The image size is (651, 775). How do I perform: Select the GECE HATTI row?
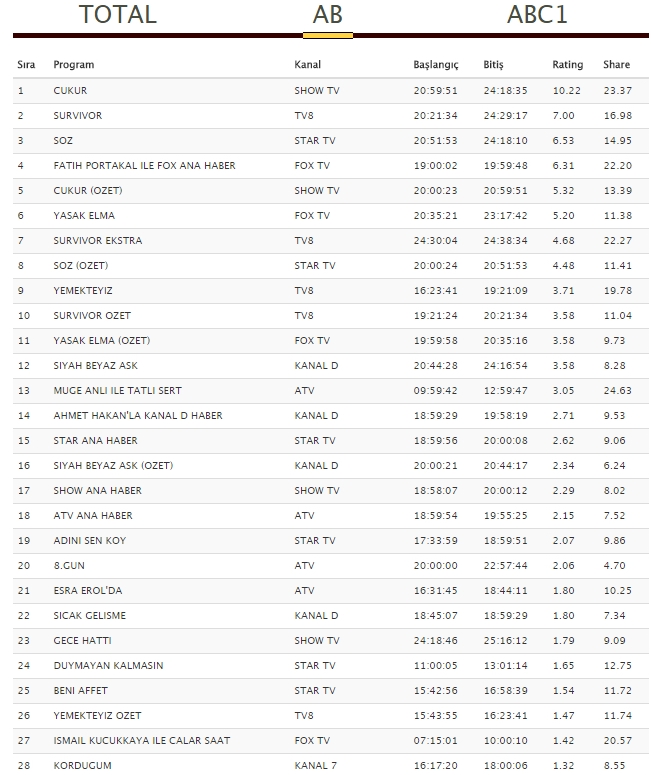pyautogui.click(x=331, y=641)
